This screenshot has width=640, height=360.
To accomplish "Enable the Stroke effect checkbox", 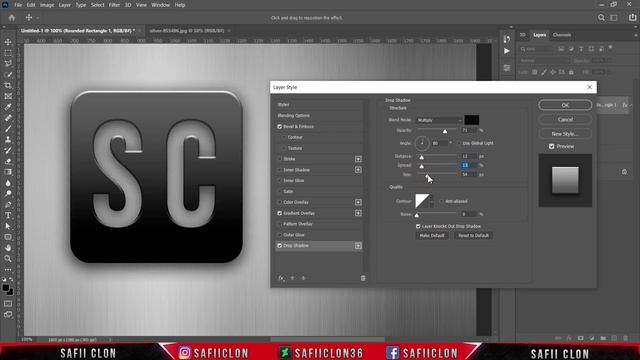I will click(x=280, y=159).
